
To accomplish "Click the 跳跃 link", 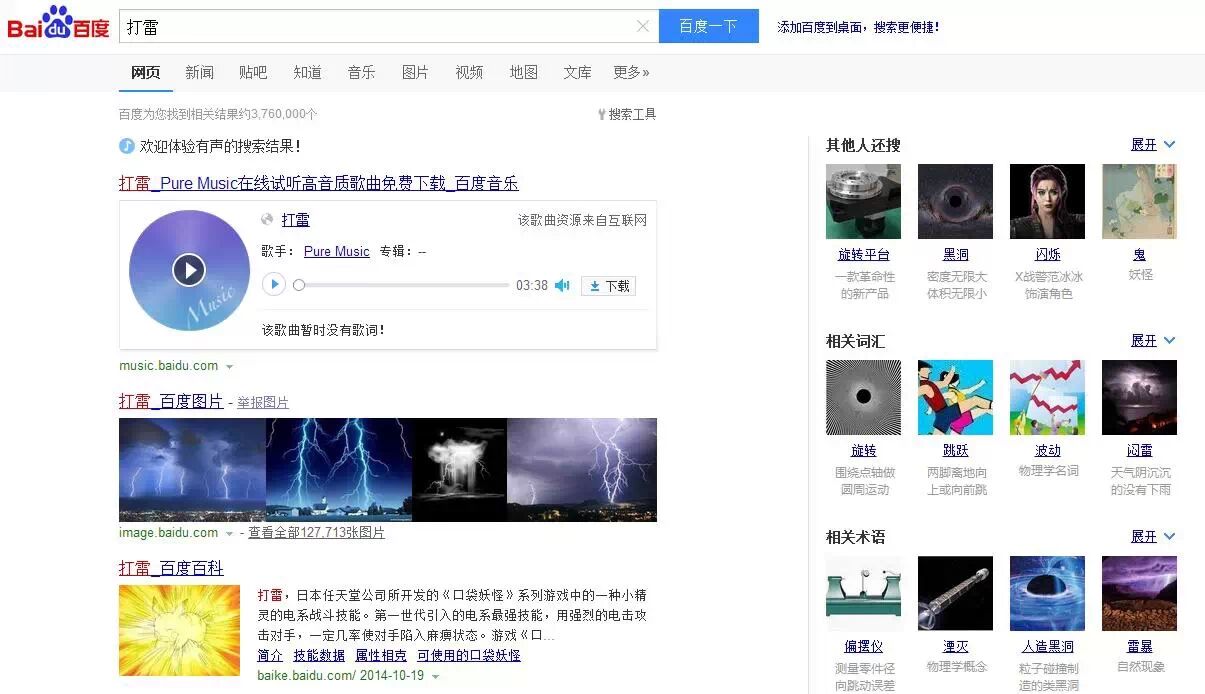I will tap(955, 451).
